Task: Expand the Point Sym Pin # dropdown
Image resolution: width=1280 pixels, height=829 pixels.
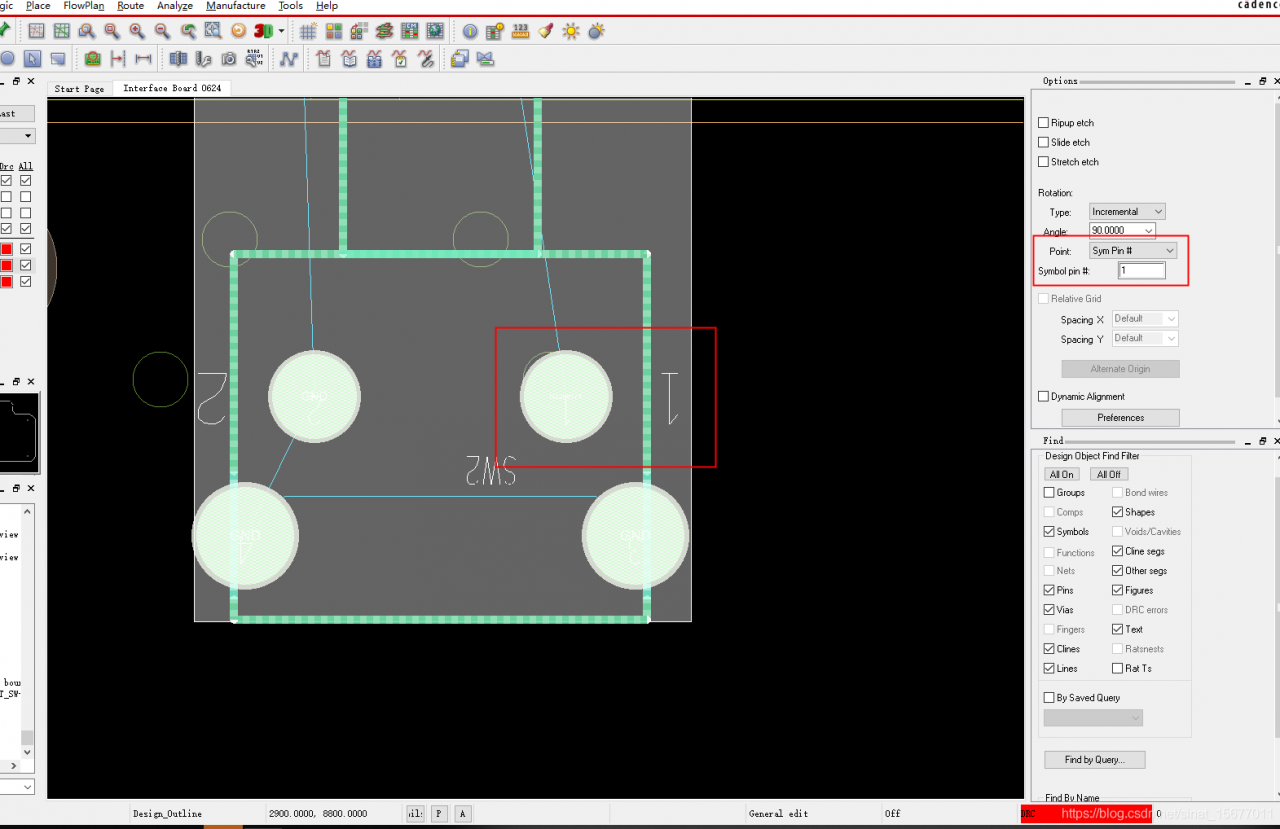Action: tap(1133, 251)
